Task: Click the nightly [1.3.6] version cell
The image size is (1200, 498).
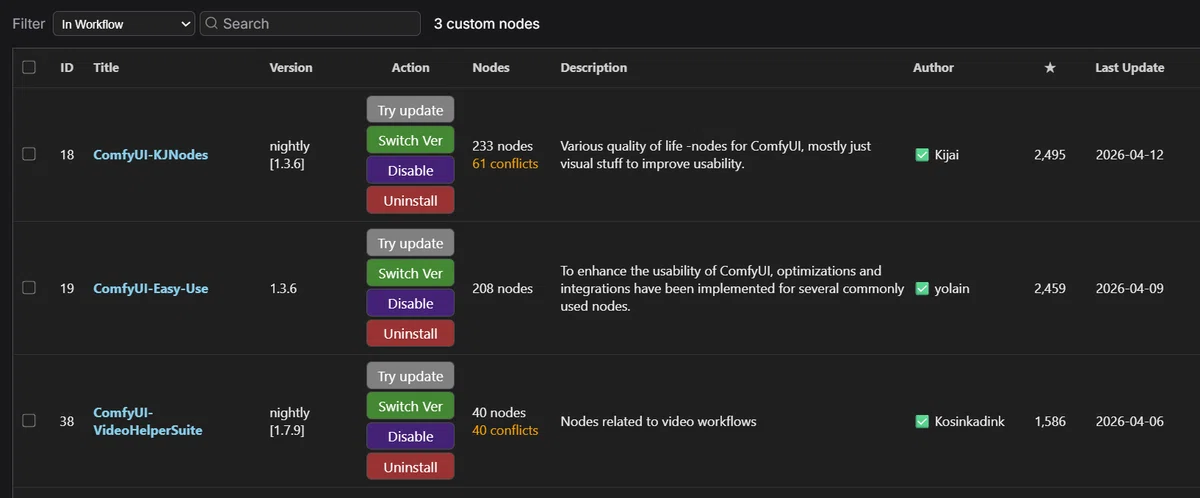Action: click(x=290, y=155)
